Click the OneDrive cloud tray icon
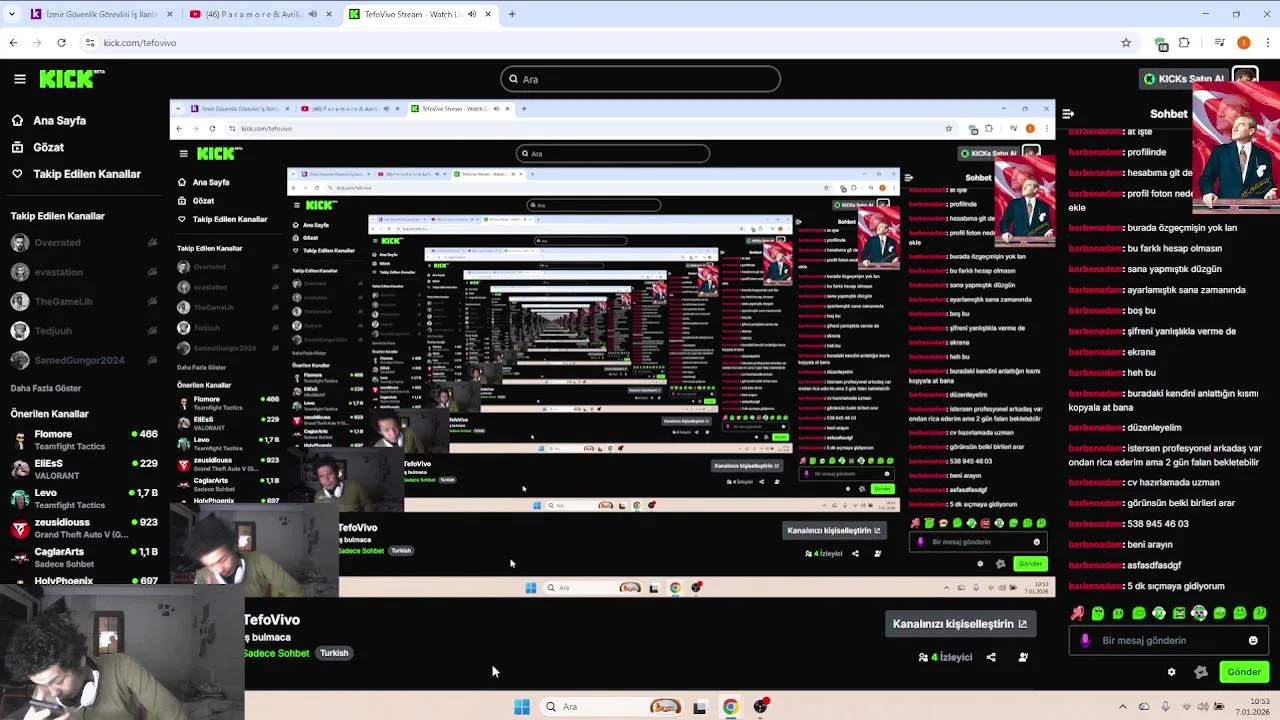 tap(1144, 707)
